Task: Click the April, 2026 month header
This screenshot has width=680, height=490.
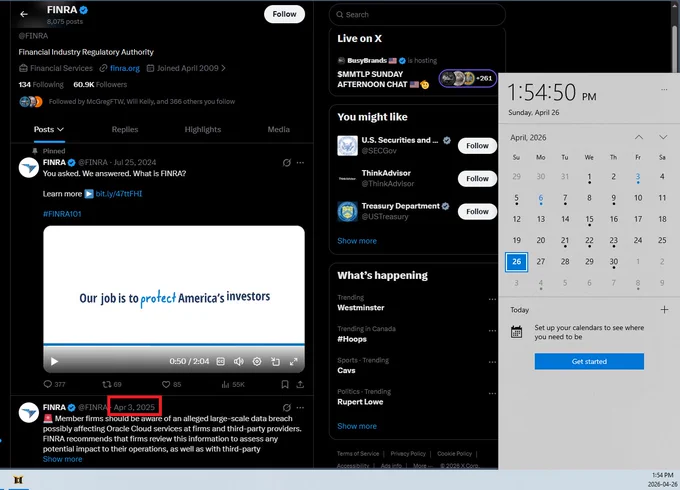Action: [528, 137]
